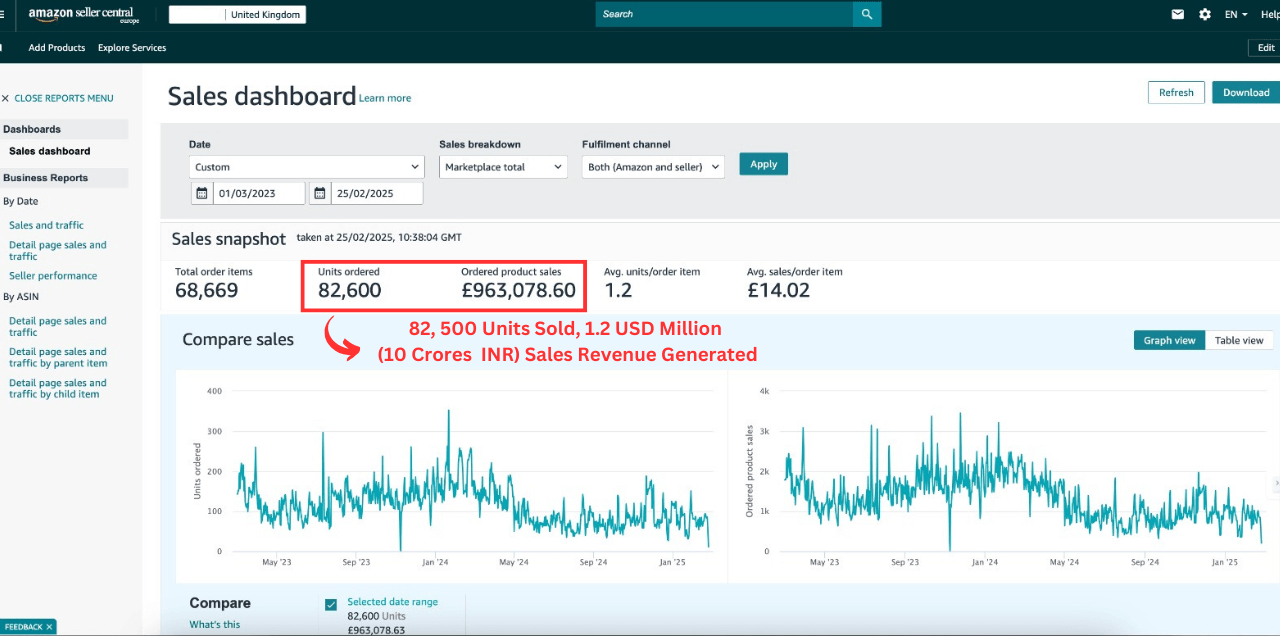Click the start date calendar icon
This screenshot has height=636, width=1280.
point(201,193)
